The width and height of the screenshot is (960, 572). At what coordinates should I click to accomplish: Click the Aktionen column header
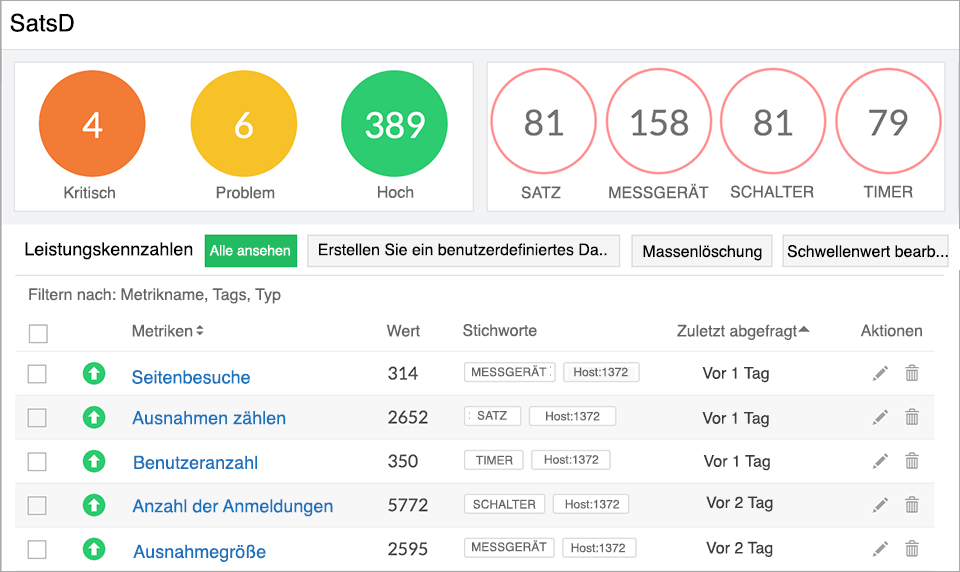[891, 331]
